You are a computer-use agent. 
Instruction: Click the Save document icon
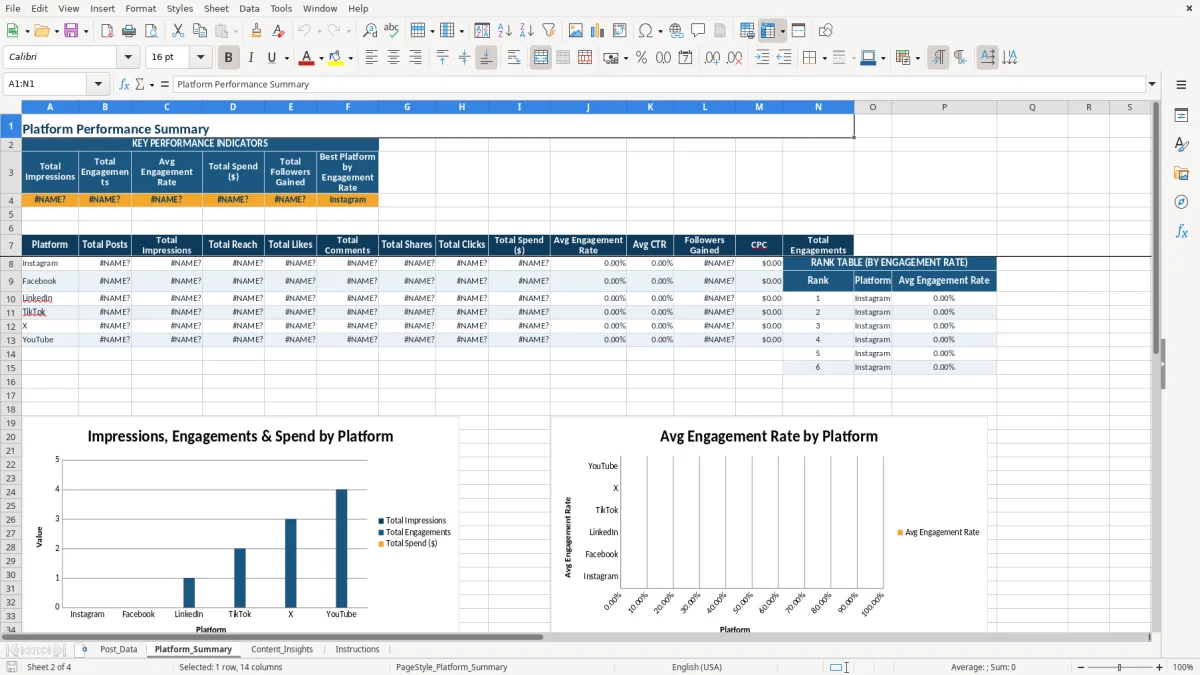[x=70, y=31]
